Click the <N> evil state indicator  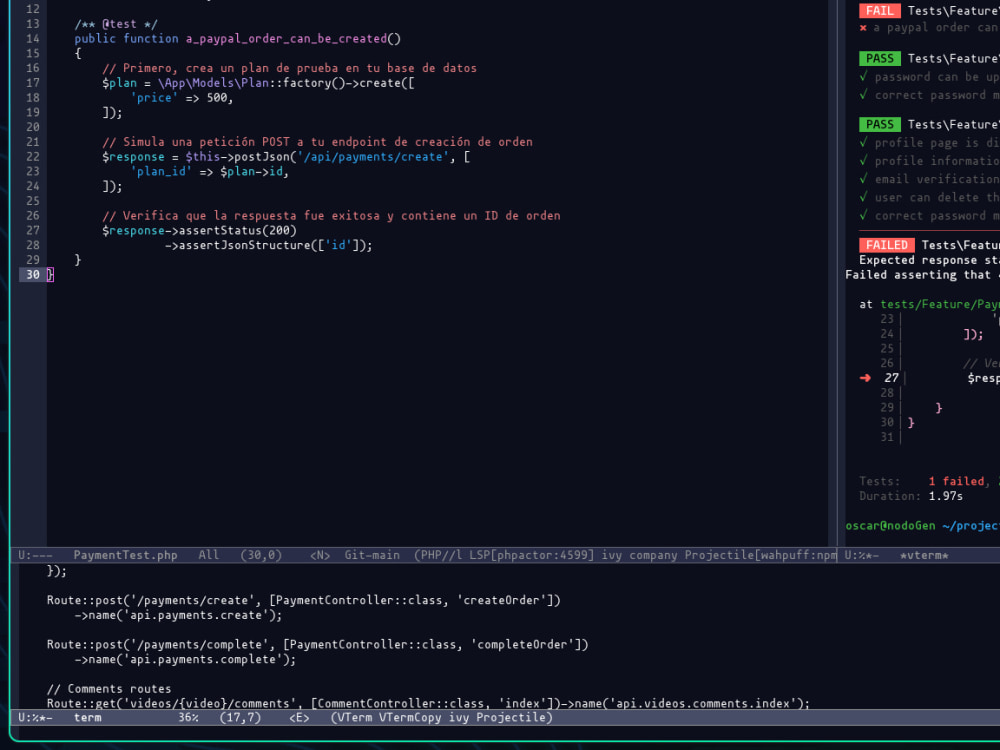[x=320, y=555]
